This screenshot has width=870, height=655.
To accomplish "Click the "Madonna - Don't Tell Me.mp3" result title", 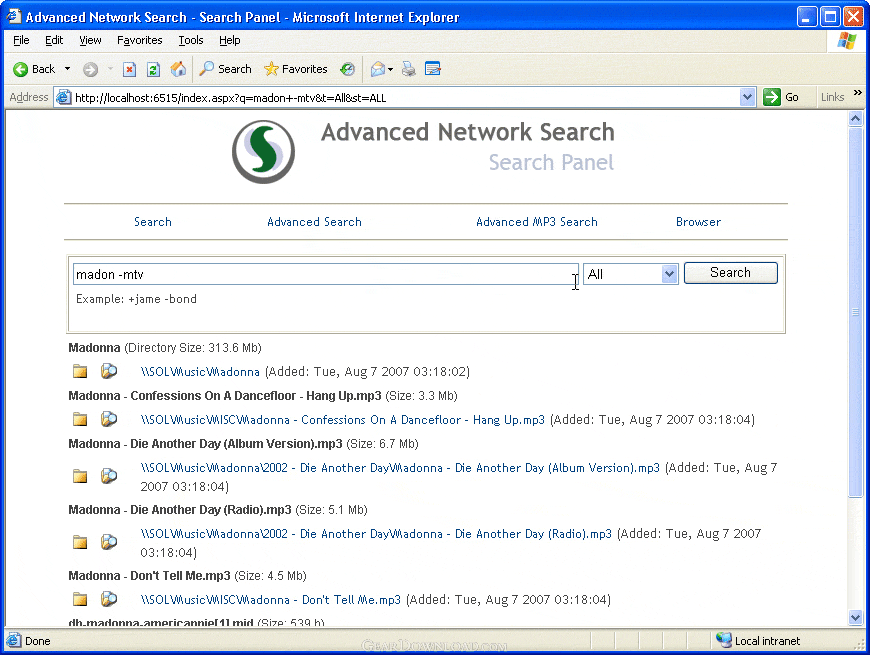I will [149, 576].
